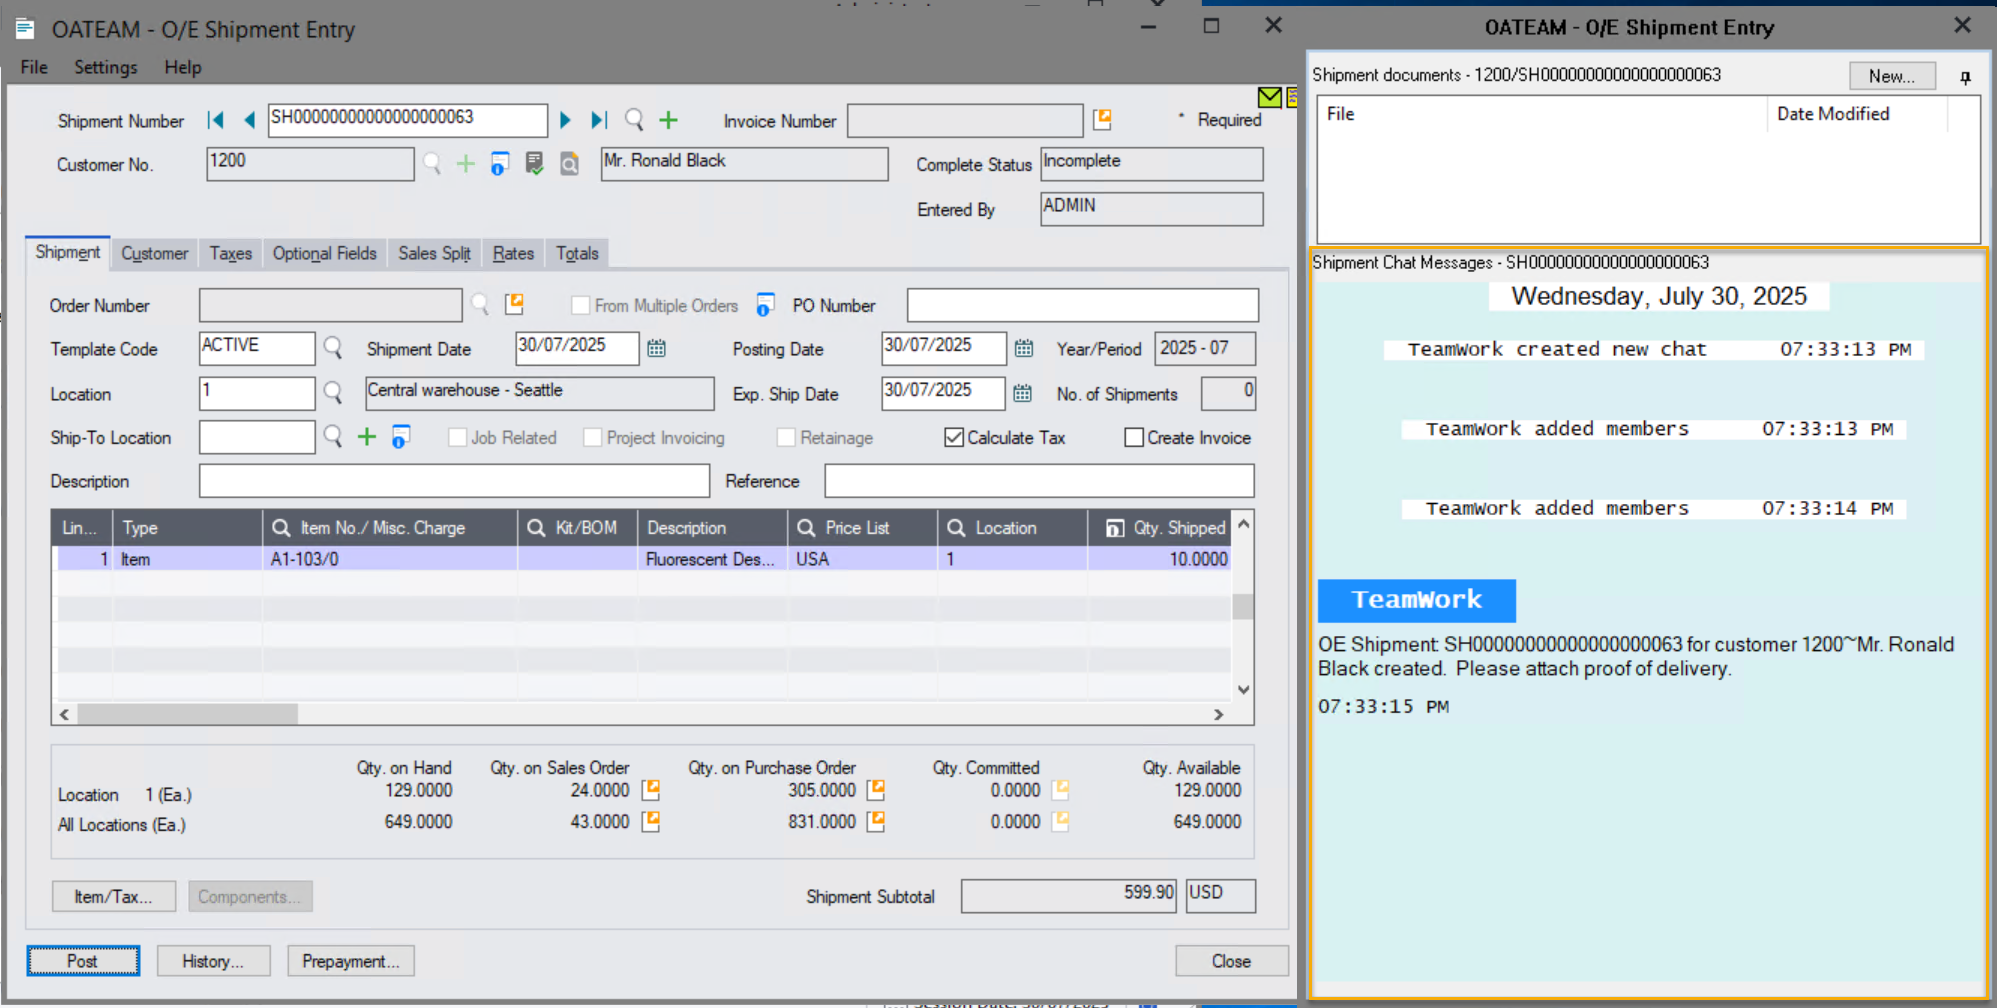1997x1008 pixels.
Task: Click the Qty. Shipped column header
Action: (x=1160, y=527)
